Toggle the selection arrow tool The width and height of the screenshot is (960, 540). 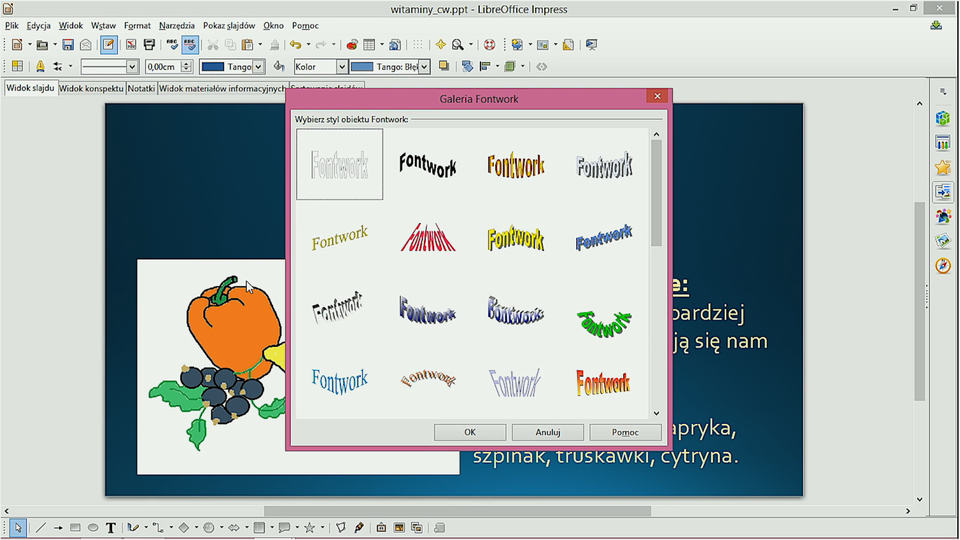(17, 528)
